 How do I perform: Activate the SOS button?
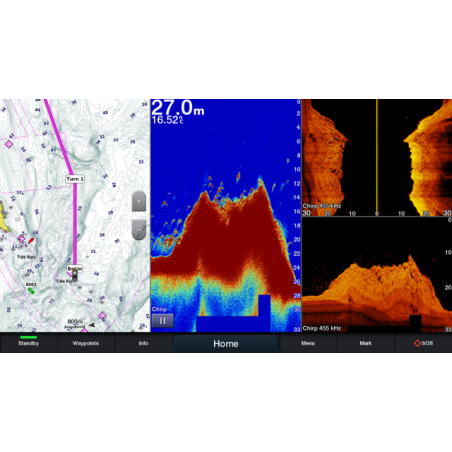coord(423,343)
